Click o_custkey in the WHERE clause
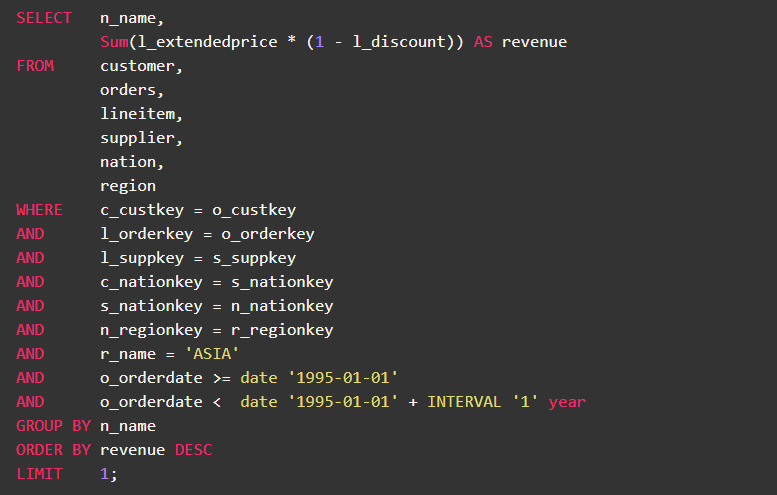Image resolution: width=777 pixels, height=495 pixels. pos(254,210)
